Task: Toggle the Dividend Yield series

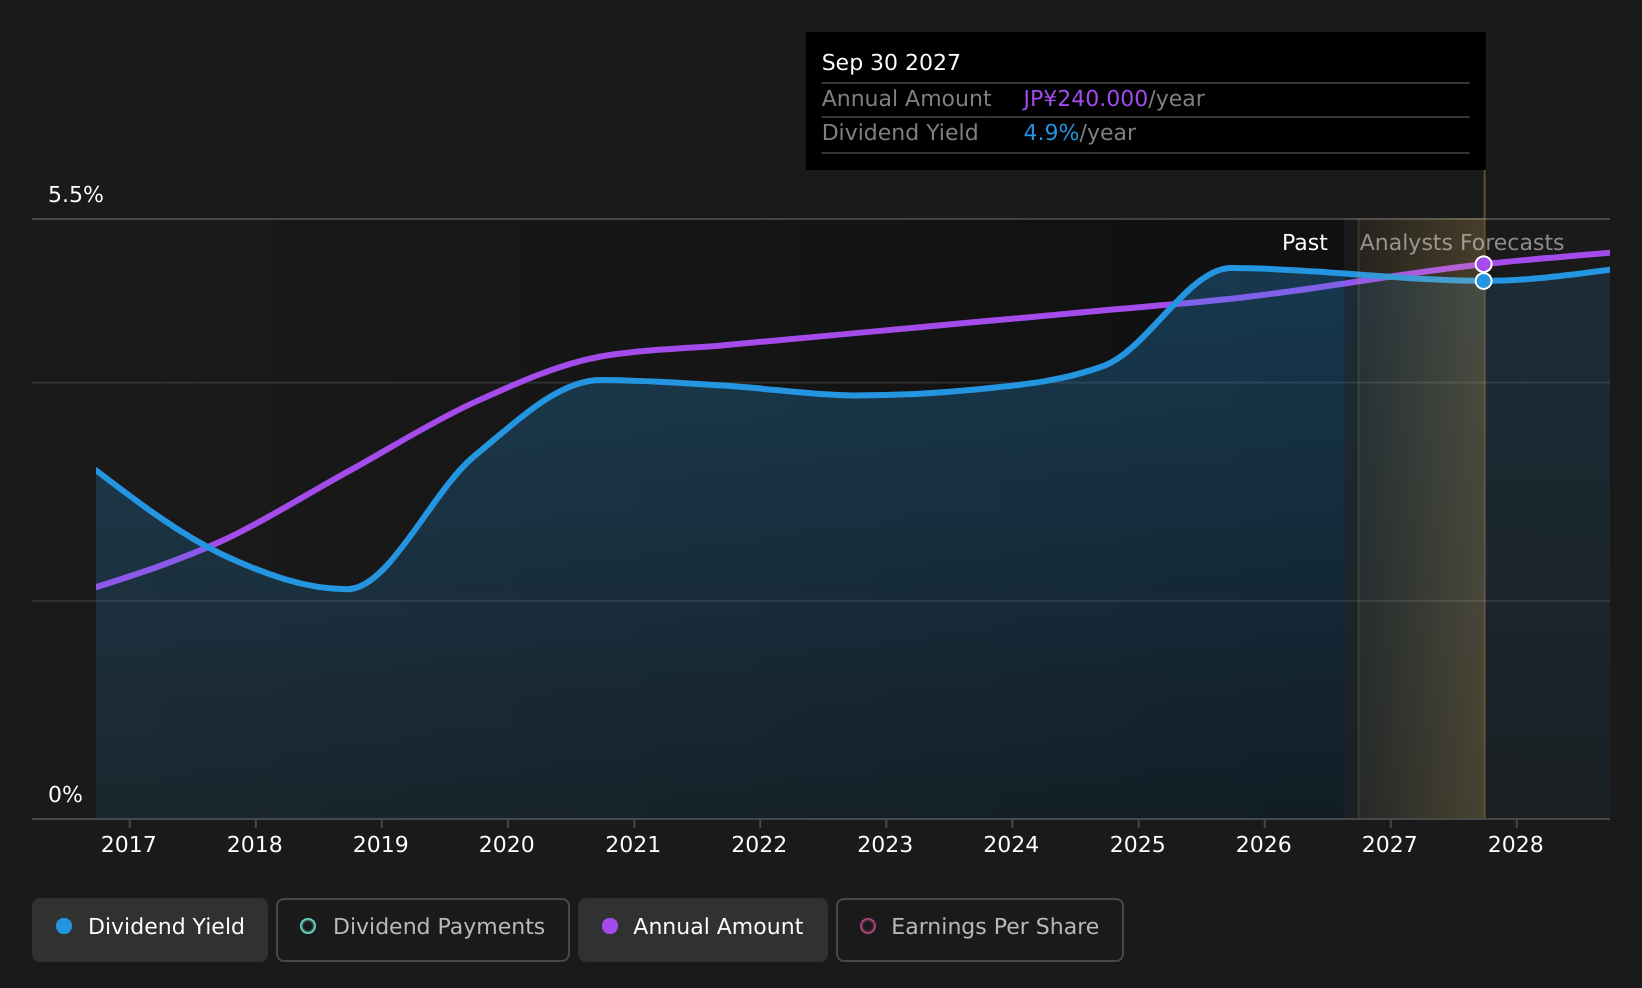Action: tap(150, 929)
